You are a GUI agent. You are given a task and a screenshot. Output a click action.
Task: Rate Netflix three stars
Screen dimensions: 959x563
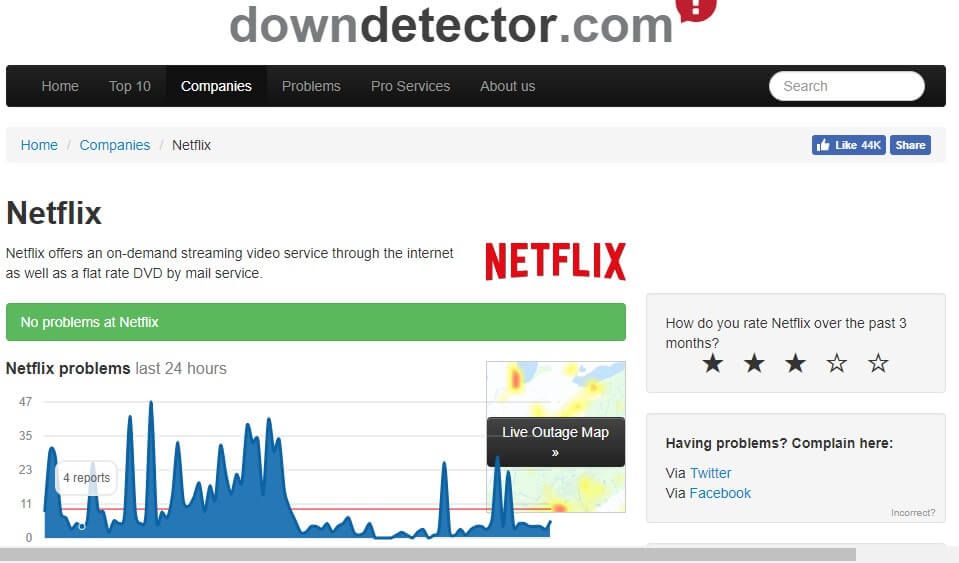(x=795, y=364)
